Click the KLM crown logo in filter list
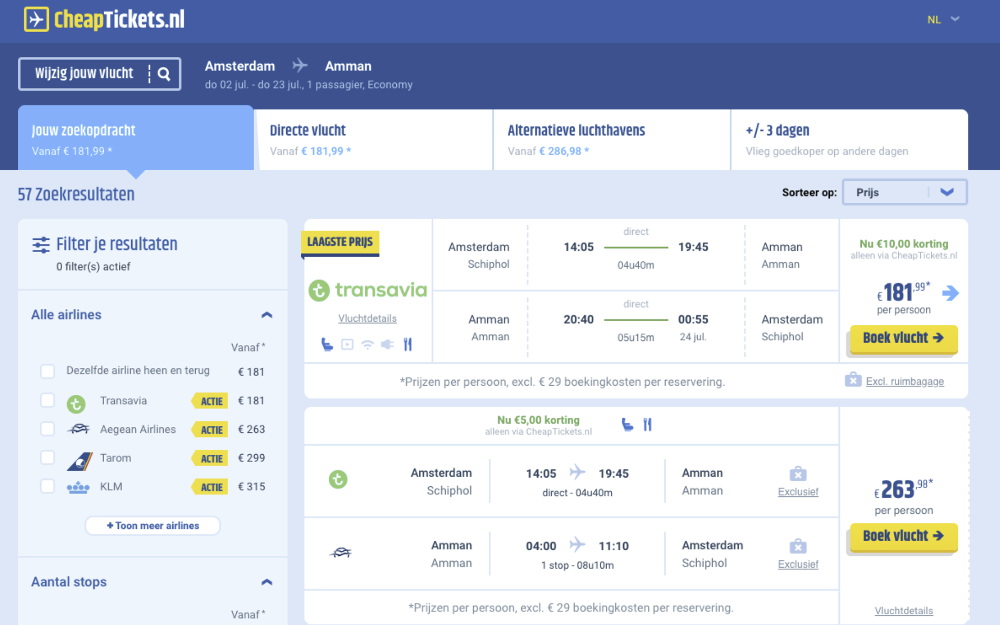The width and height of the screenshot is (1000, 625). 78,488
